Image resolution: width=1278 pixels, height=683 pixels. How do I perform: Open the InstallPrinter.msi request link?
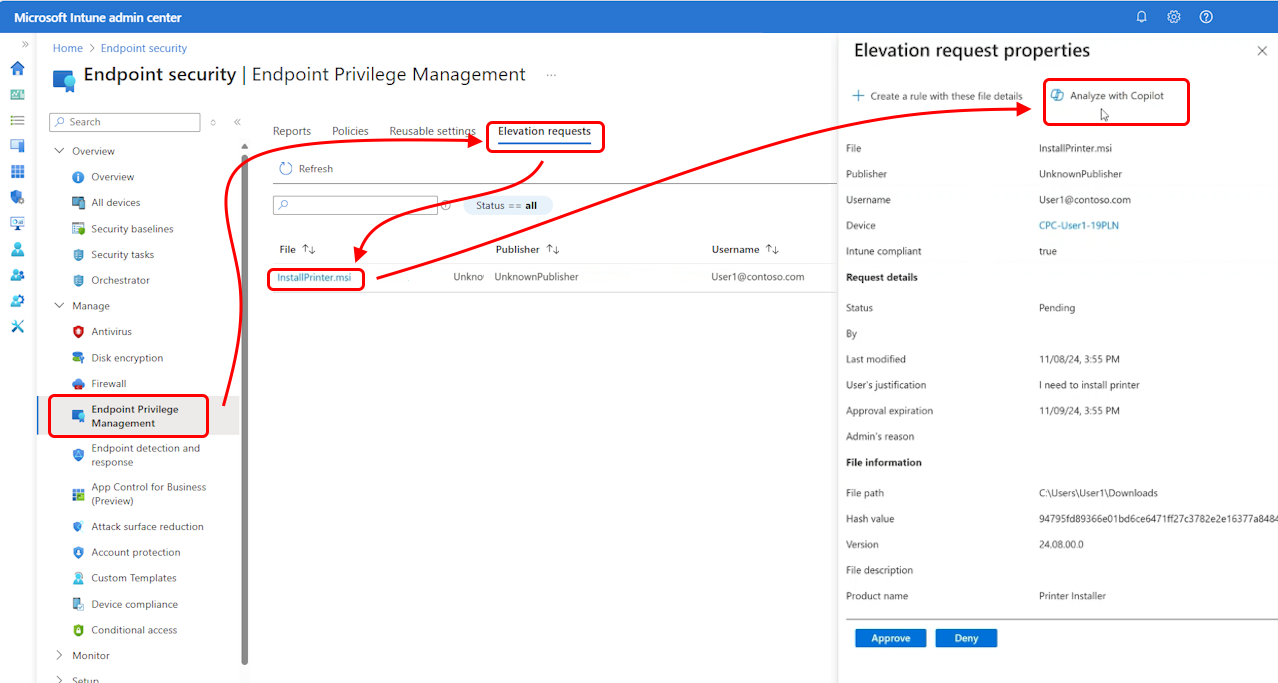tap(314, 277)
